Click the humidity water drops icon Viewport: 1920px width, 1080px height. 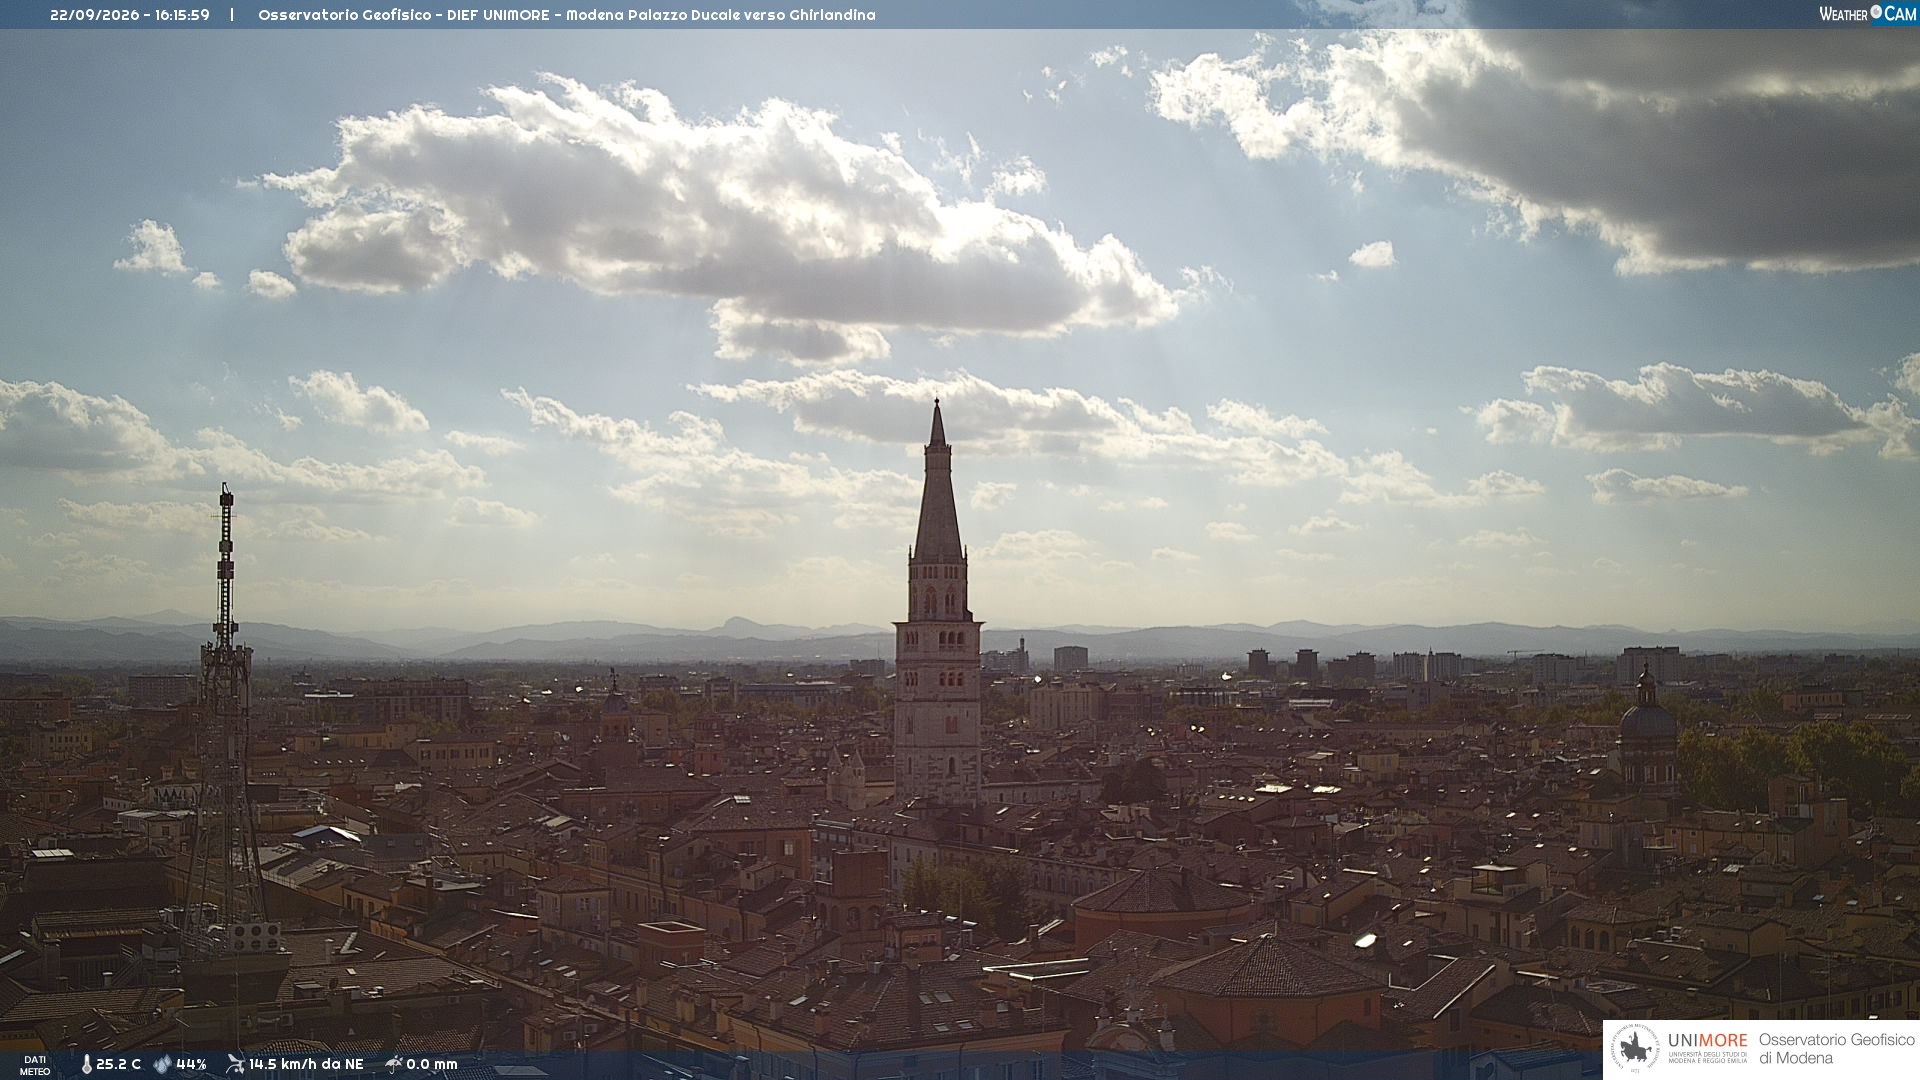click(x=162, y=1064)
